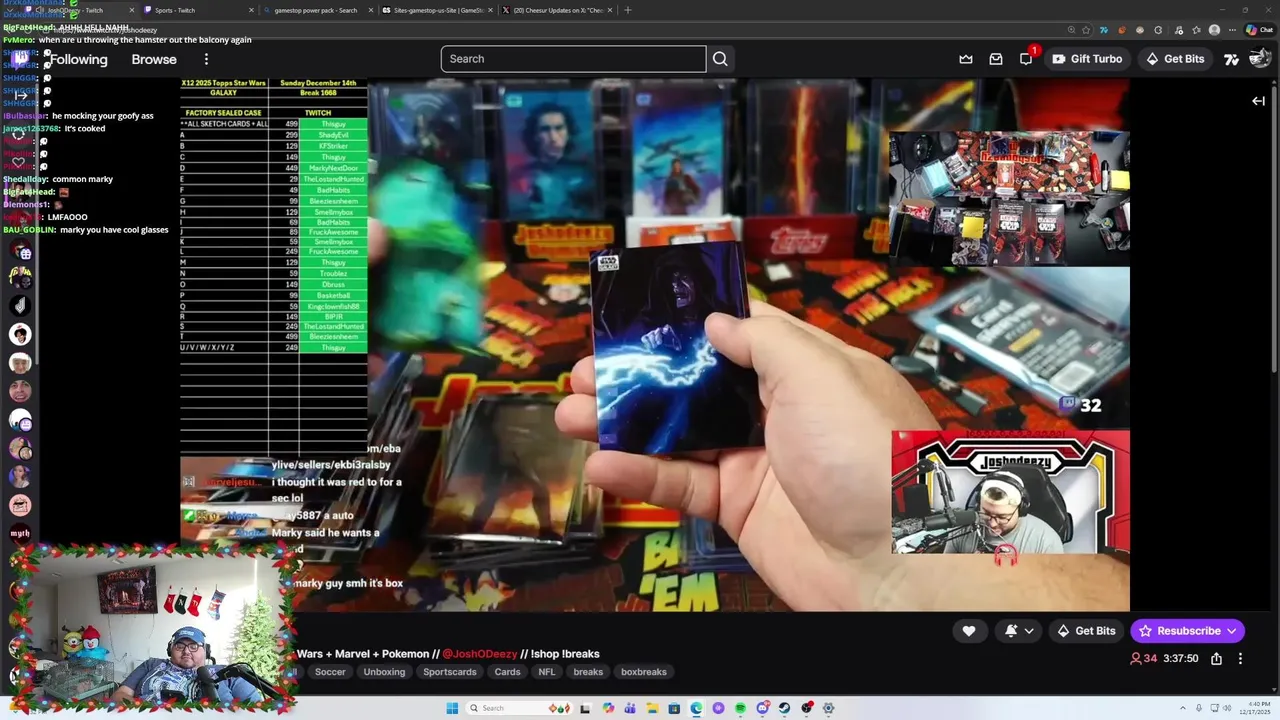Expand the followed channels sidebar arrow
Screen dimensions: 1280x720
20,95
